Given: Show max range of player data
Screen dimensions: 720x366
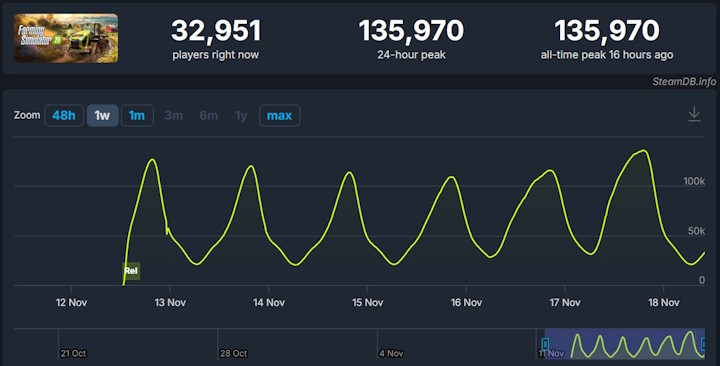Looking at the screenshot, I should pyautogui.click(x=279, y=115).
